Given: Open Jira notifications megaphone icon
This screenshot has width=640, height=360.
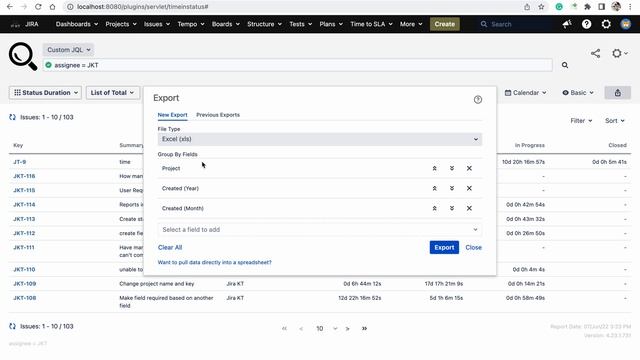Looking at the screenshot, I should click(567, 24).
